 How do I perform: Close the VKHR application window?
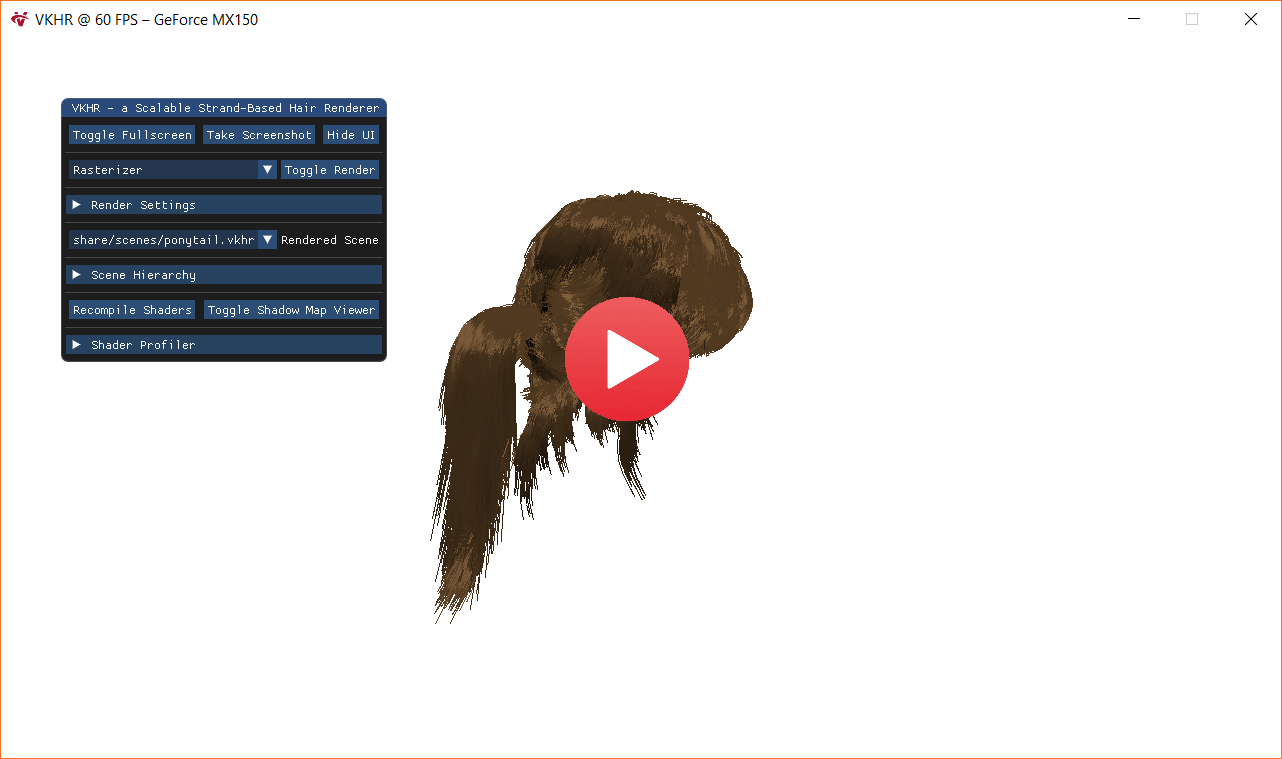(x=1250, y=19)
